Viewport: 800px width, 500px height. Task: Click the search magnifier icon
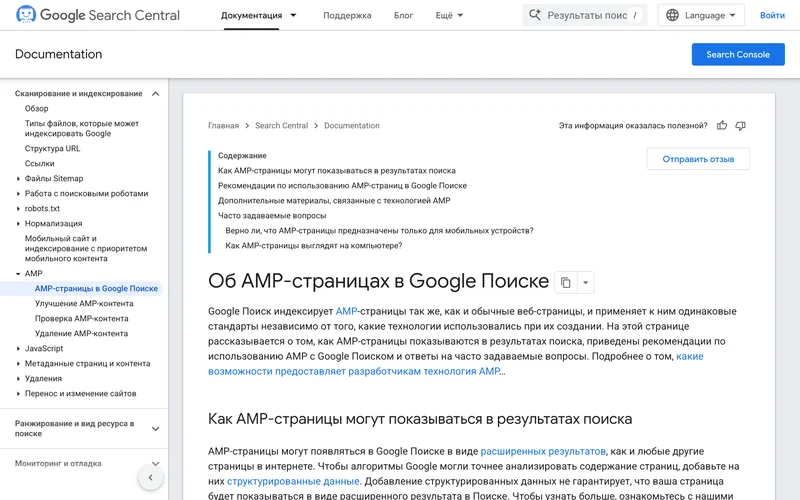[x=534, y=15]
